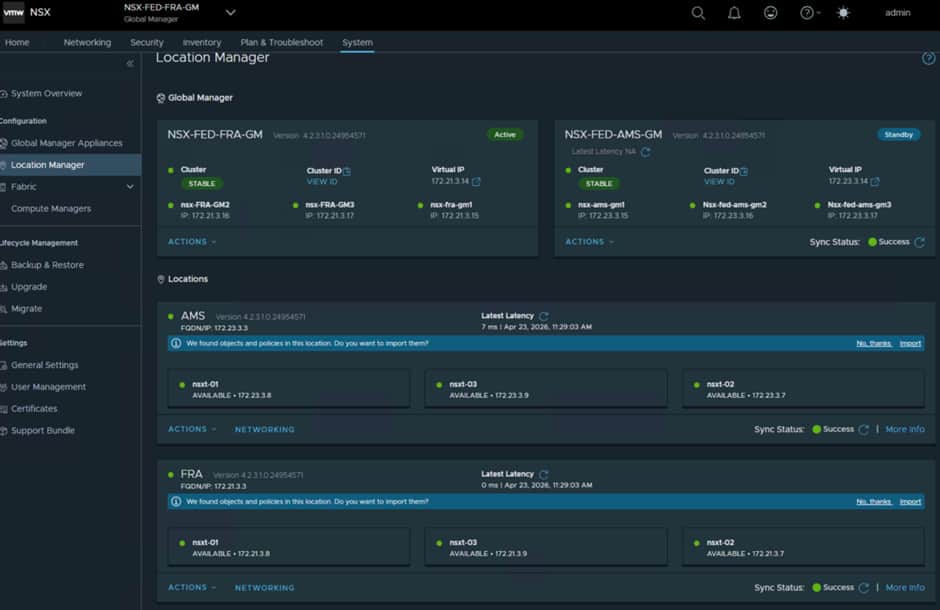Refresh Sync Status for NSX-FED-AMS-GM
Image resolution: width=940 pixels, height=610 pixels.
pos(919,242)
